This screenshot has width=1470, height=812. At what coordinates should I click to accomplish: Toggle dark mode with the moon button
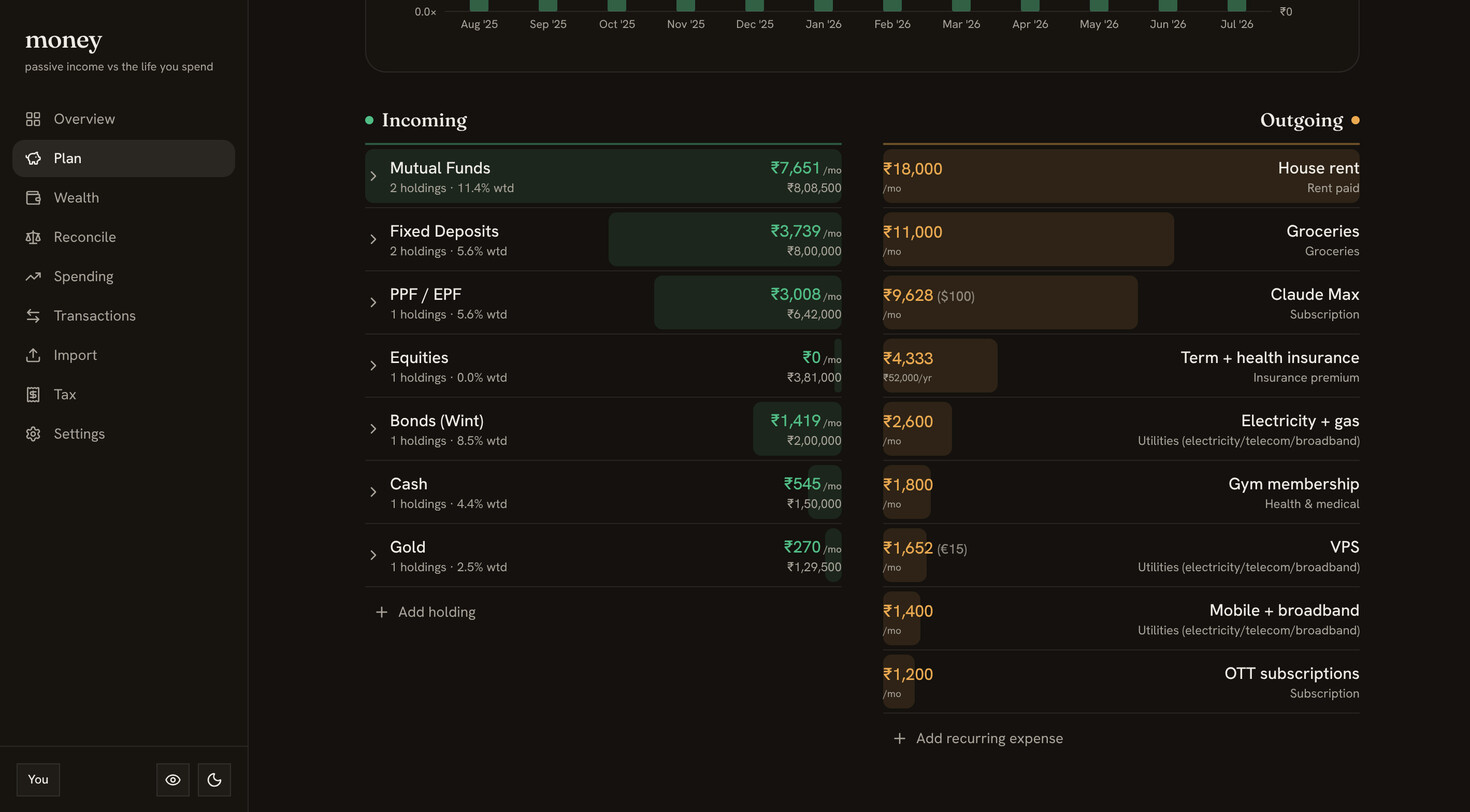point(214,780)
